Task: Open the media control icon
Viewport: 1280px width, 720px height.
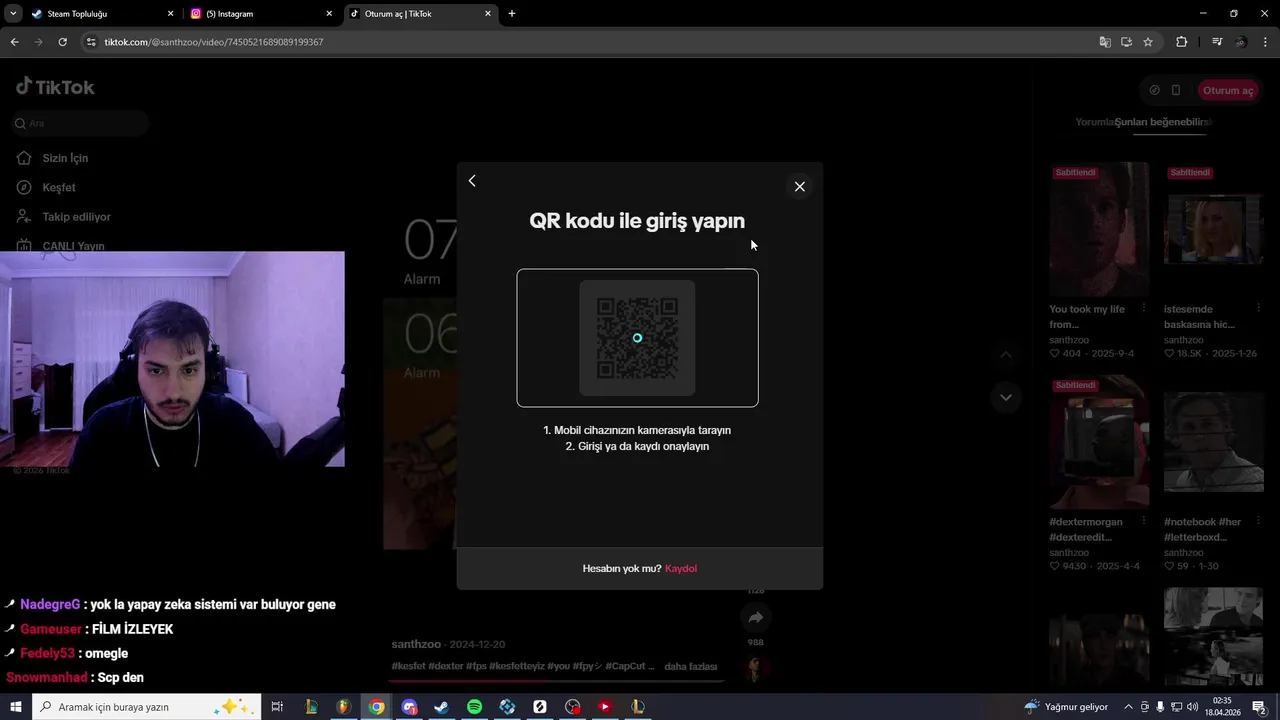Action: pyautogui.click(x=1217, y=42)
